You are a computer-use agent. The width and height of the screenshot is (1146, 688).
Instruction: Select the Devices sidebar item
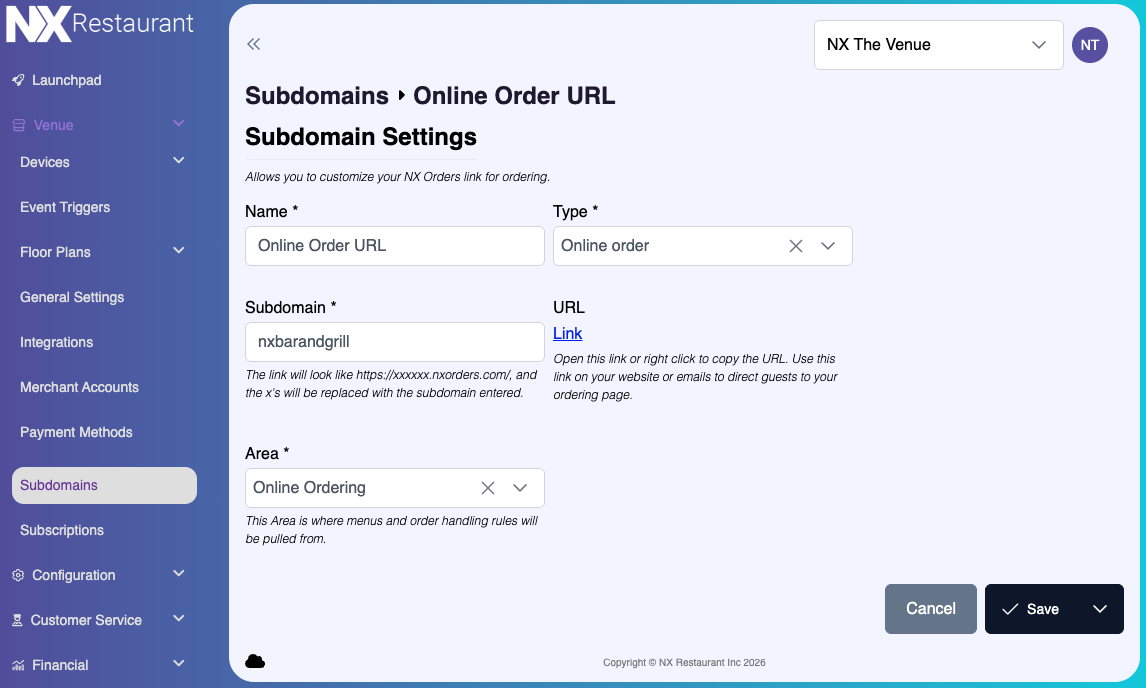pyautogui.click(x=44, y=161)
